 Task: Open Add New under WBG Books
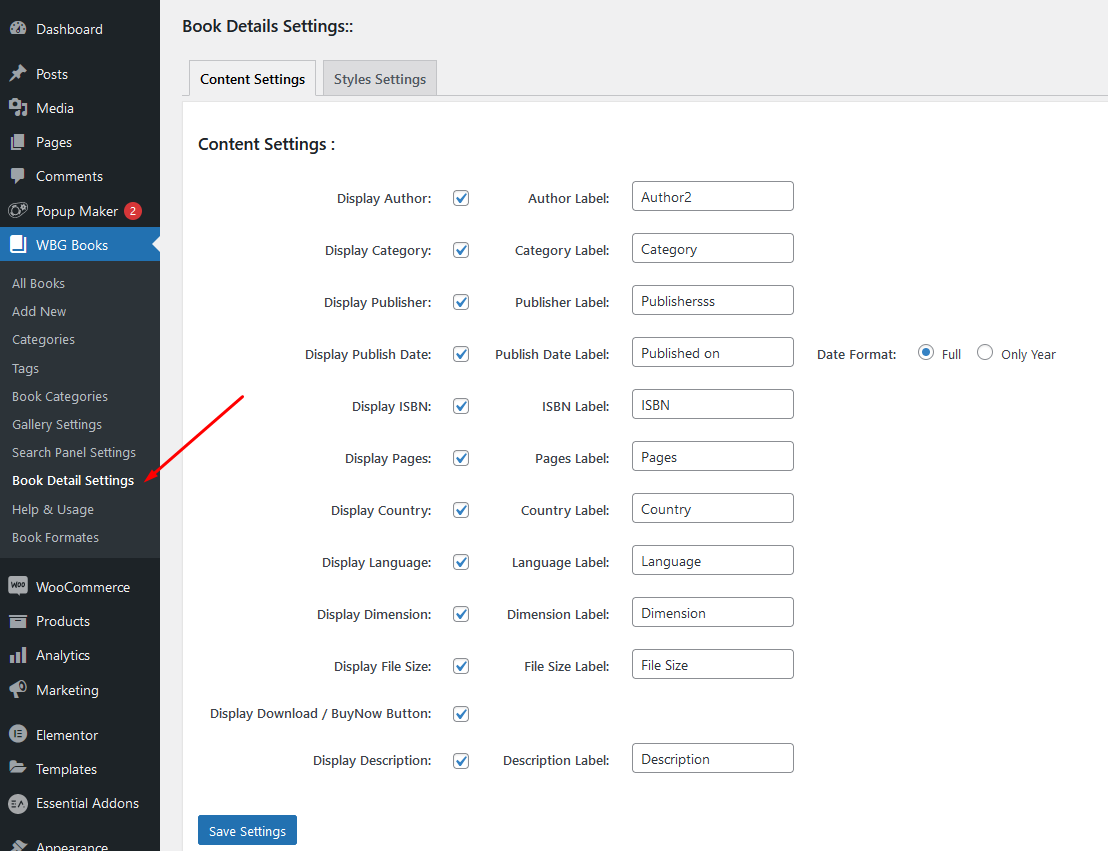pyautogui.click(x=39, y=312)
